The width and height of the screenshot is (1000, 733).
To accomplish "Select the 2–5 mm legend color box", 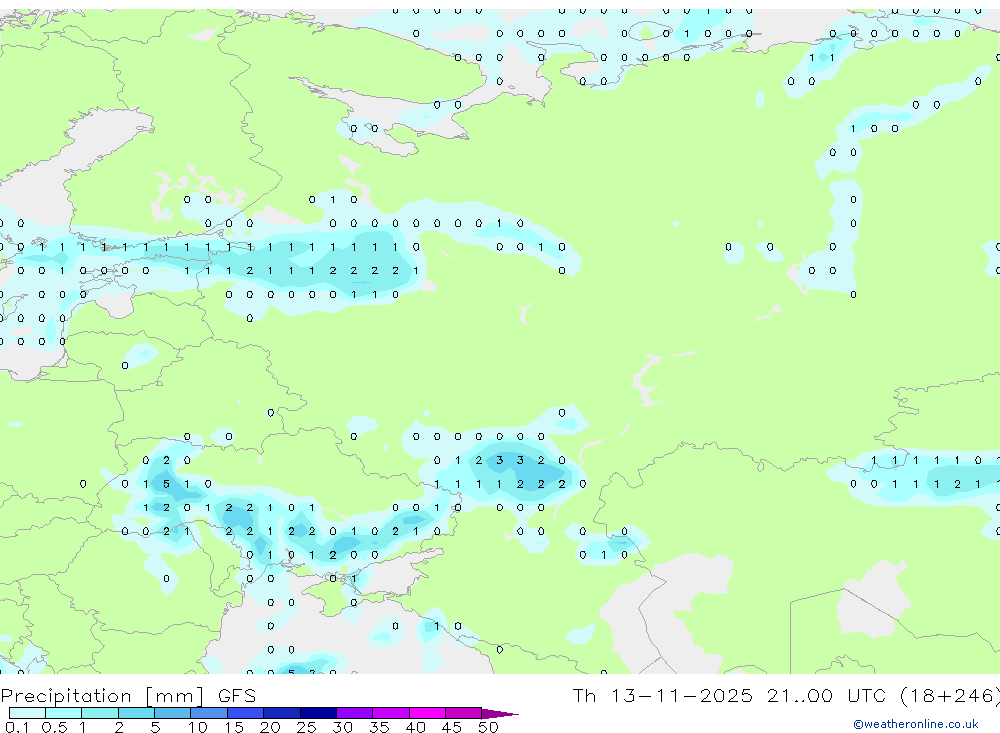I will coord(136,713).
